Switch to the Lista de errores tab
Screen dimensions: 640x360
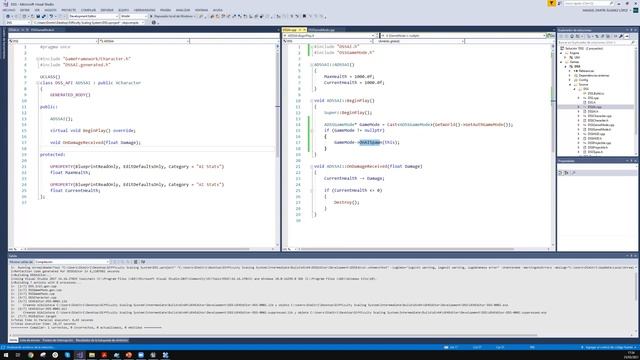click(x=30, y=340)
